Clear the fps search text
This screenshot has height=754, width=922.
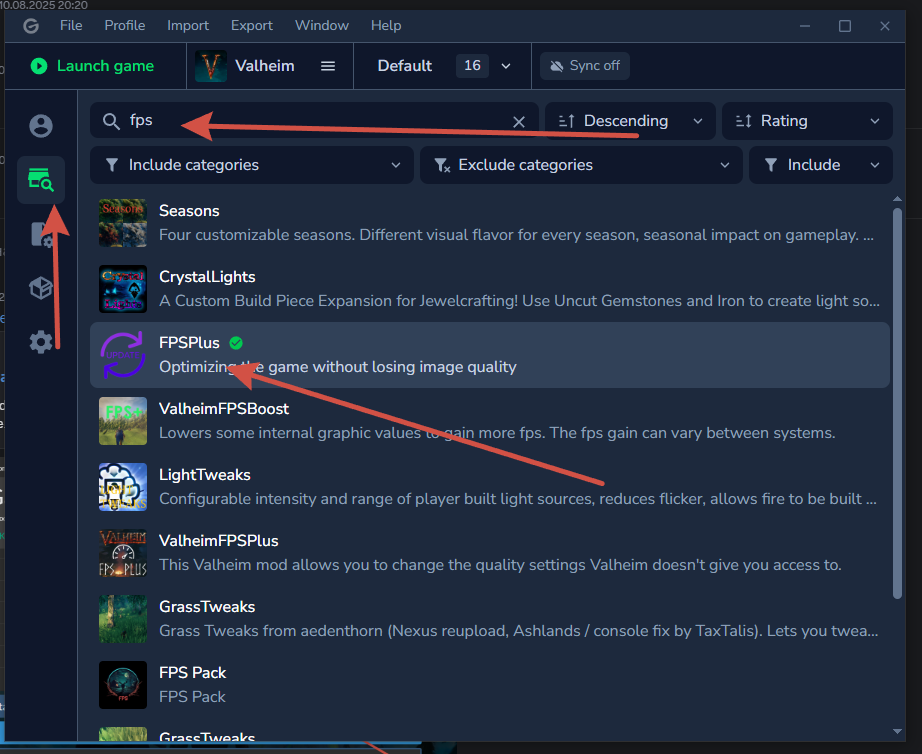[519, 122]
